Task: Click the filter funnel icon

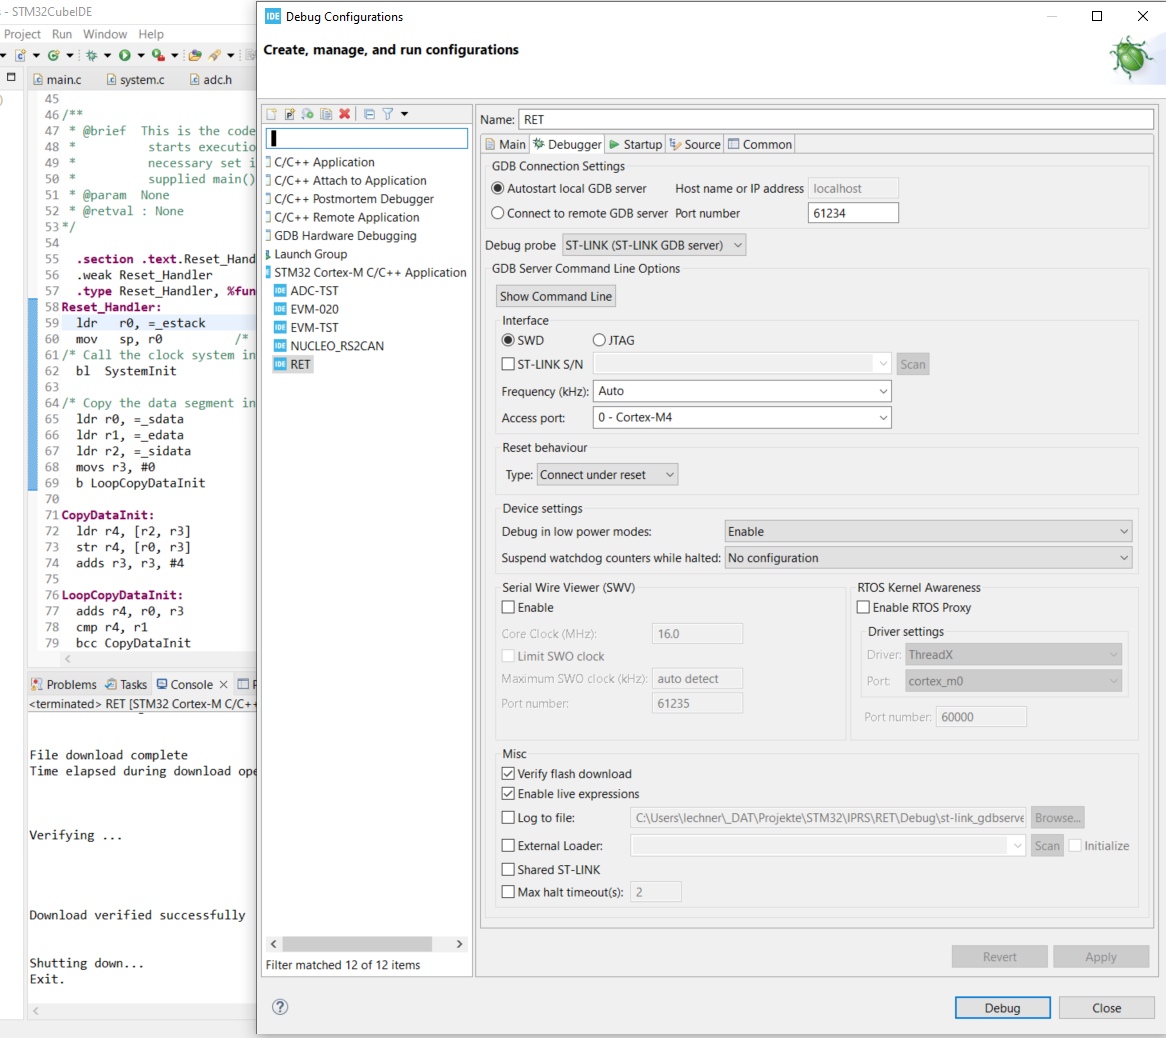Action: [x=387, y=114]
